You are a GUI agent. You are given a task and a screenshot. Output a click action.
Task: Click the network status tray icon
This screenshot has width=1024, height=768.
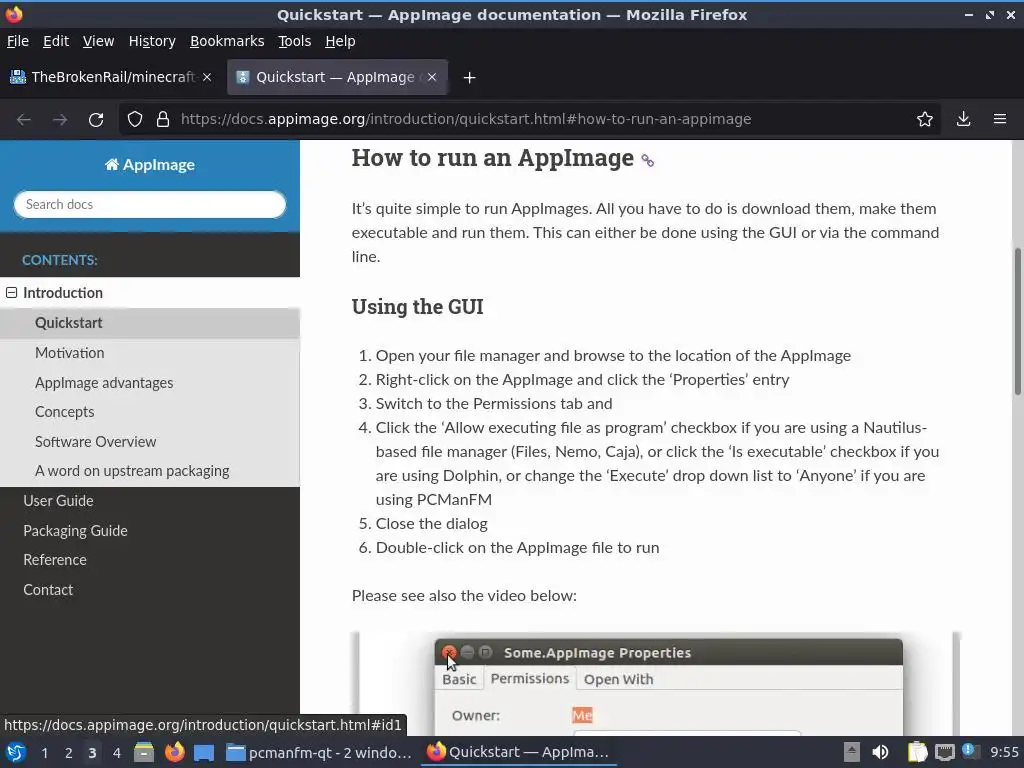pyautogui.click(x=944, y=753)
